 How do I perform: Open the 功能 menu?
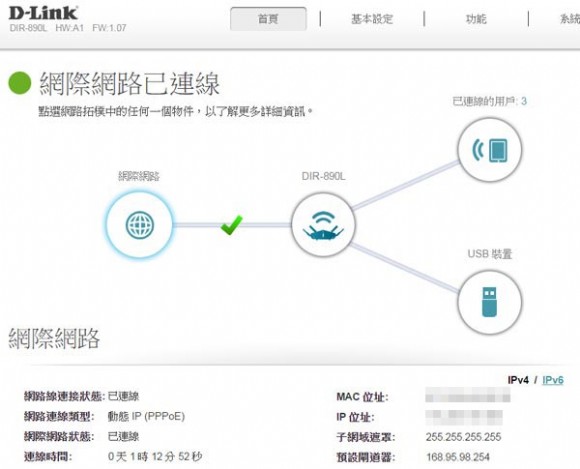476,19
